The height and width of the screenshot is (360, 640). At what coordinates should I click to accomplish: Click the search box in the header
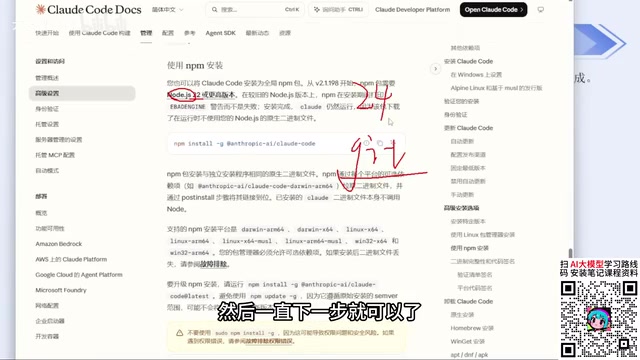[x=255, y=9]
